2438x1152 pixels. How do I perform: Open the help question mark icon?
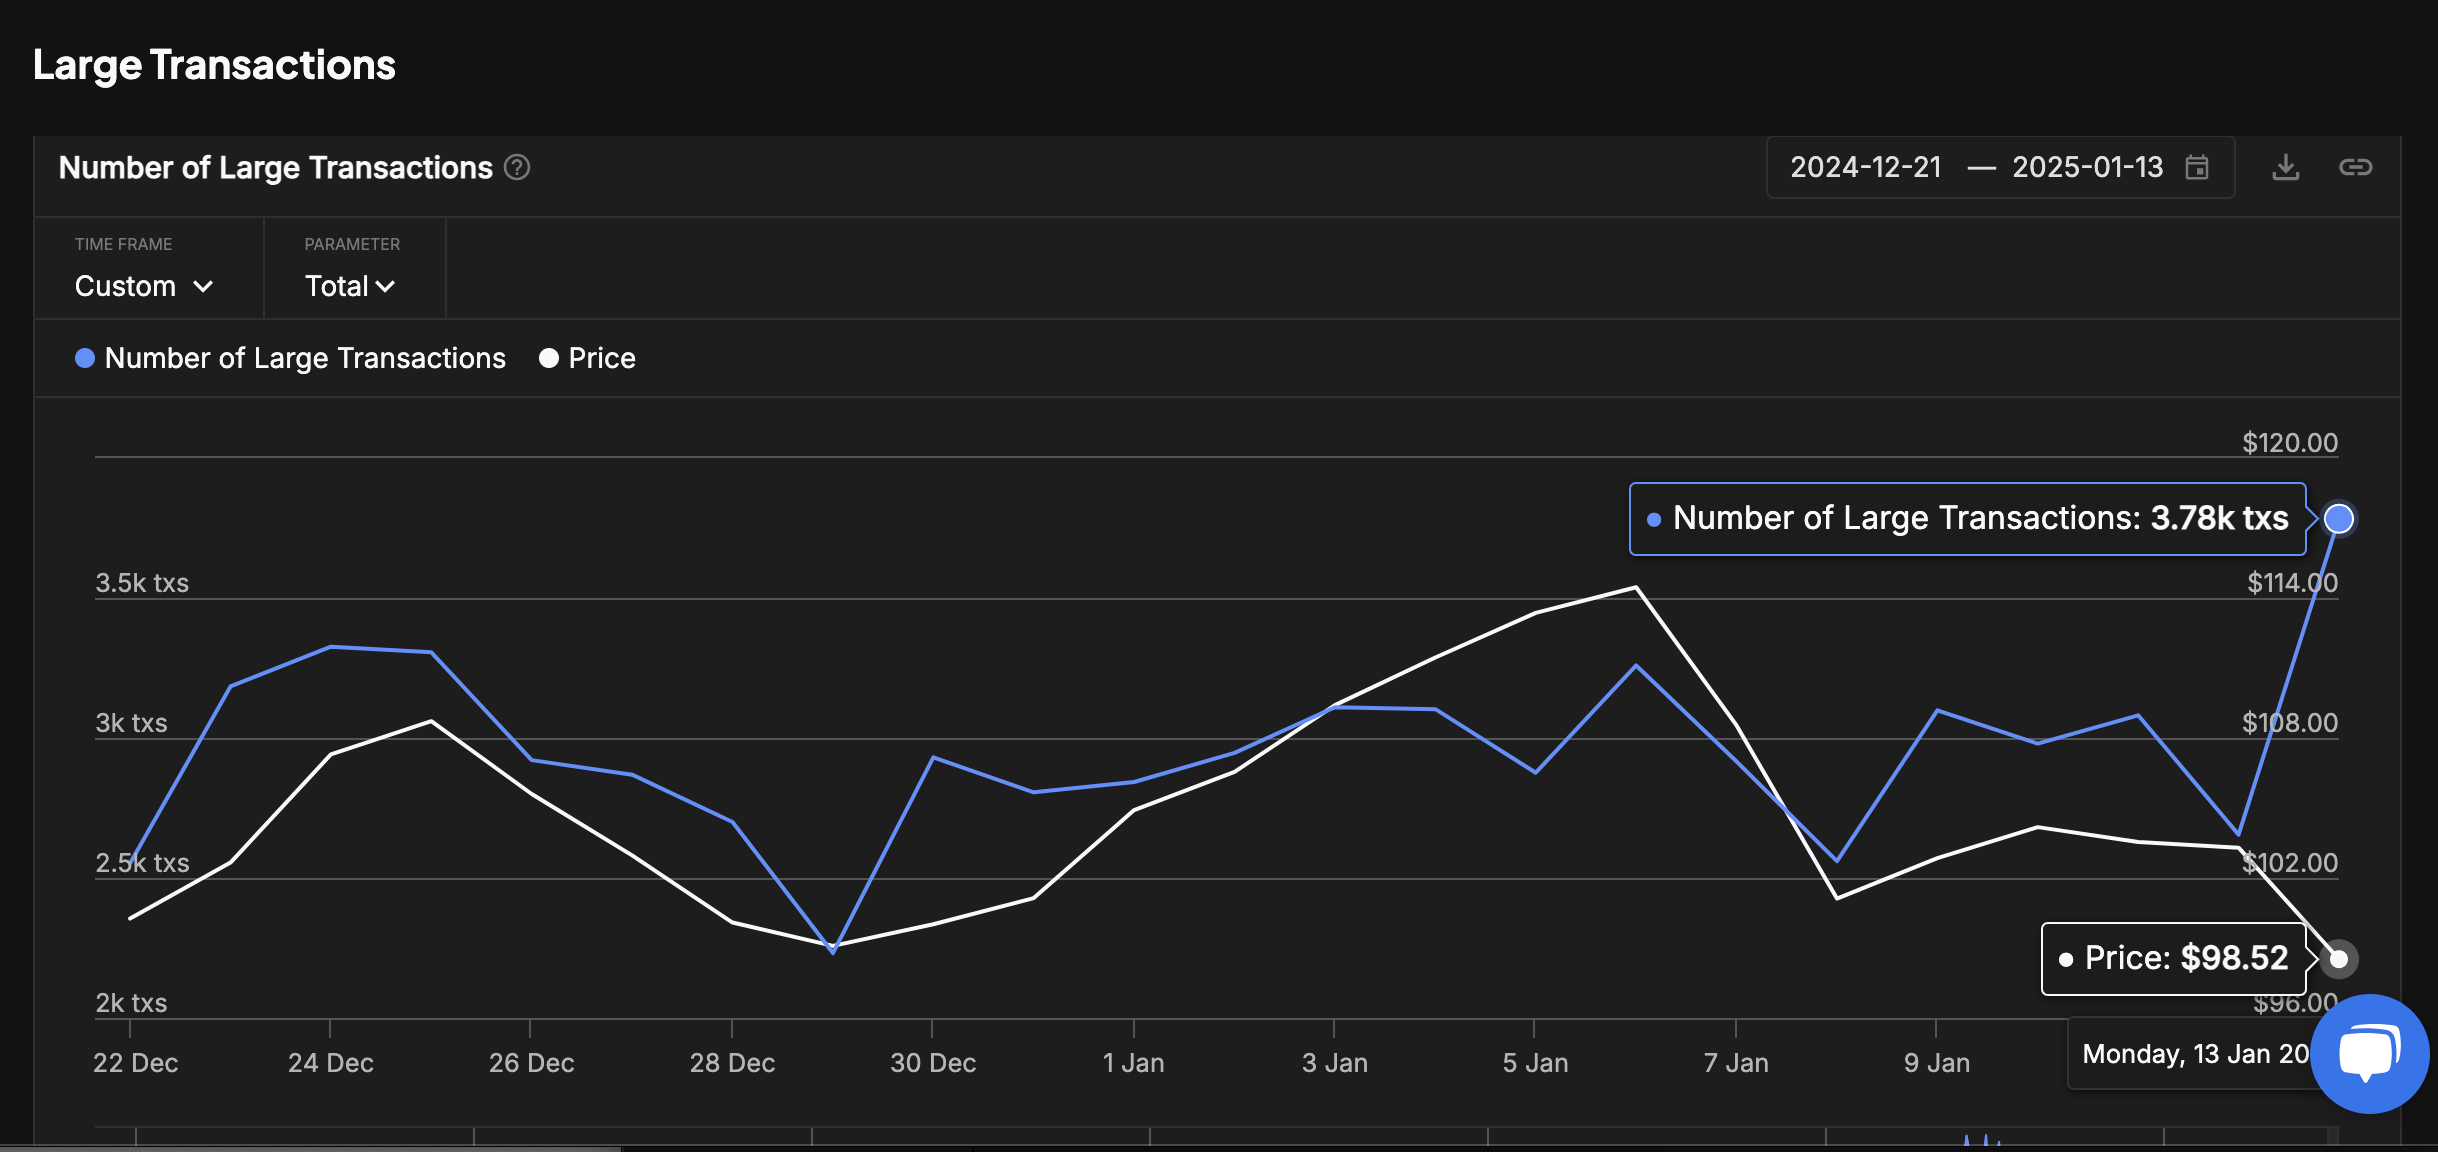(517, 167)
